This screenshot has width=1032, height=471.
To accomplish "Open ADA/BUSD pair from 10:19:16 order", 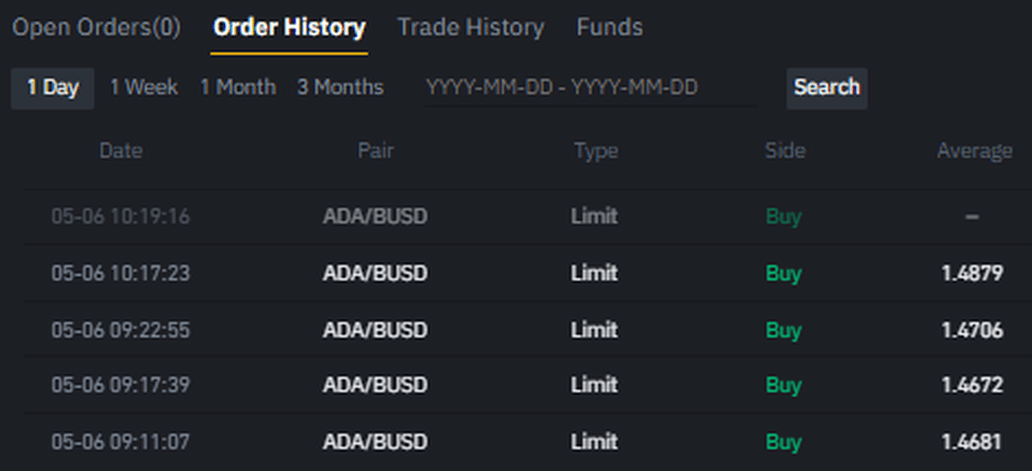I will click(x=375, y=216).
